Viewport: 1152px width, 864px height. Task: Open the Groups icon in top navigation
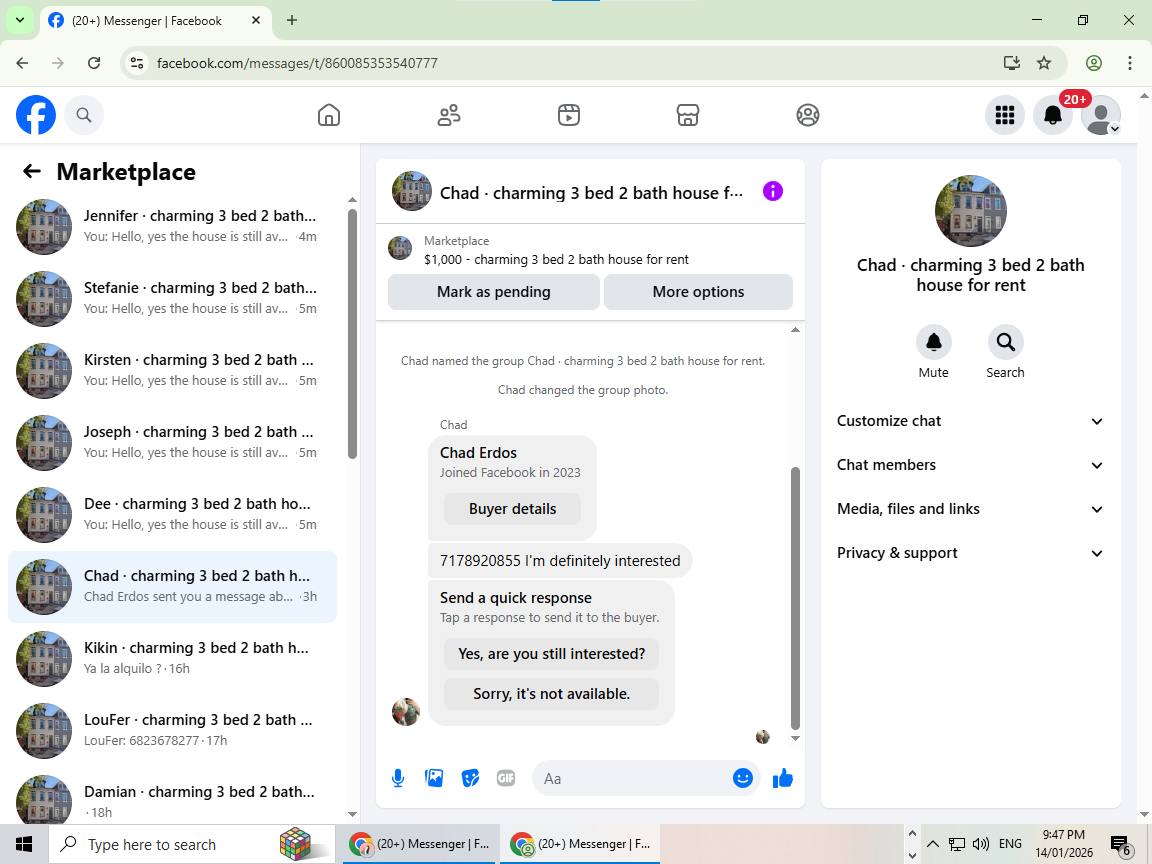click(807, 115)
